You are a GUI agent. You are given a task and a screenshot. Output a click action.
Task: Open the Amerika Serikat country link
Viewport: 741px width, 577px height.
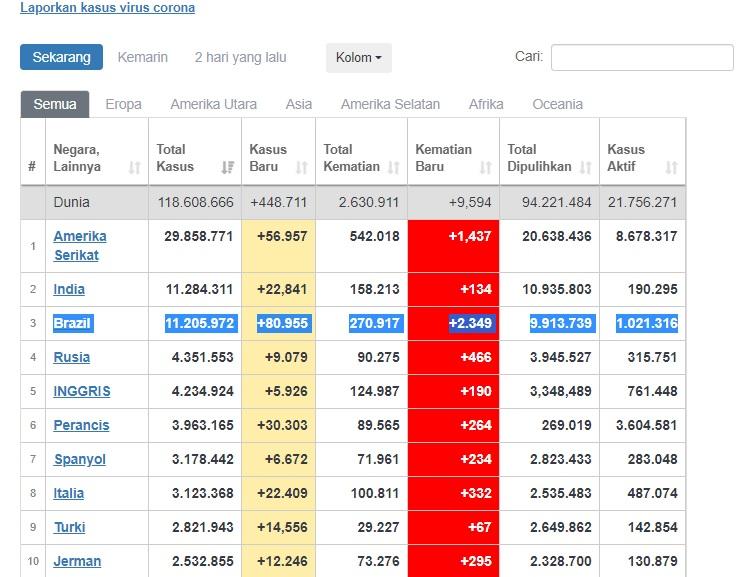80,245
